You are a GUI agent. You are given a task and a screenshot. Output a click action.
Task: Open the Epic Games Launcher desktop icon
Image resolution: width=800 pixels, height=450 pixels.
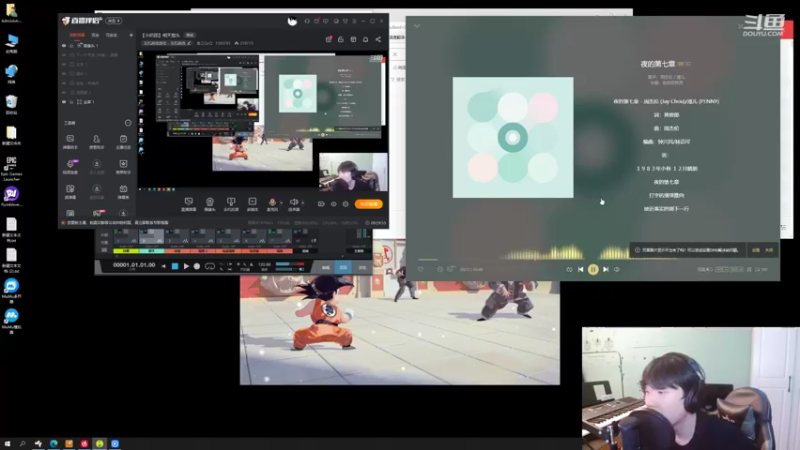11,169
